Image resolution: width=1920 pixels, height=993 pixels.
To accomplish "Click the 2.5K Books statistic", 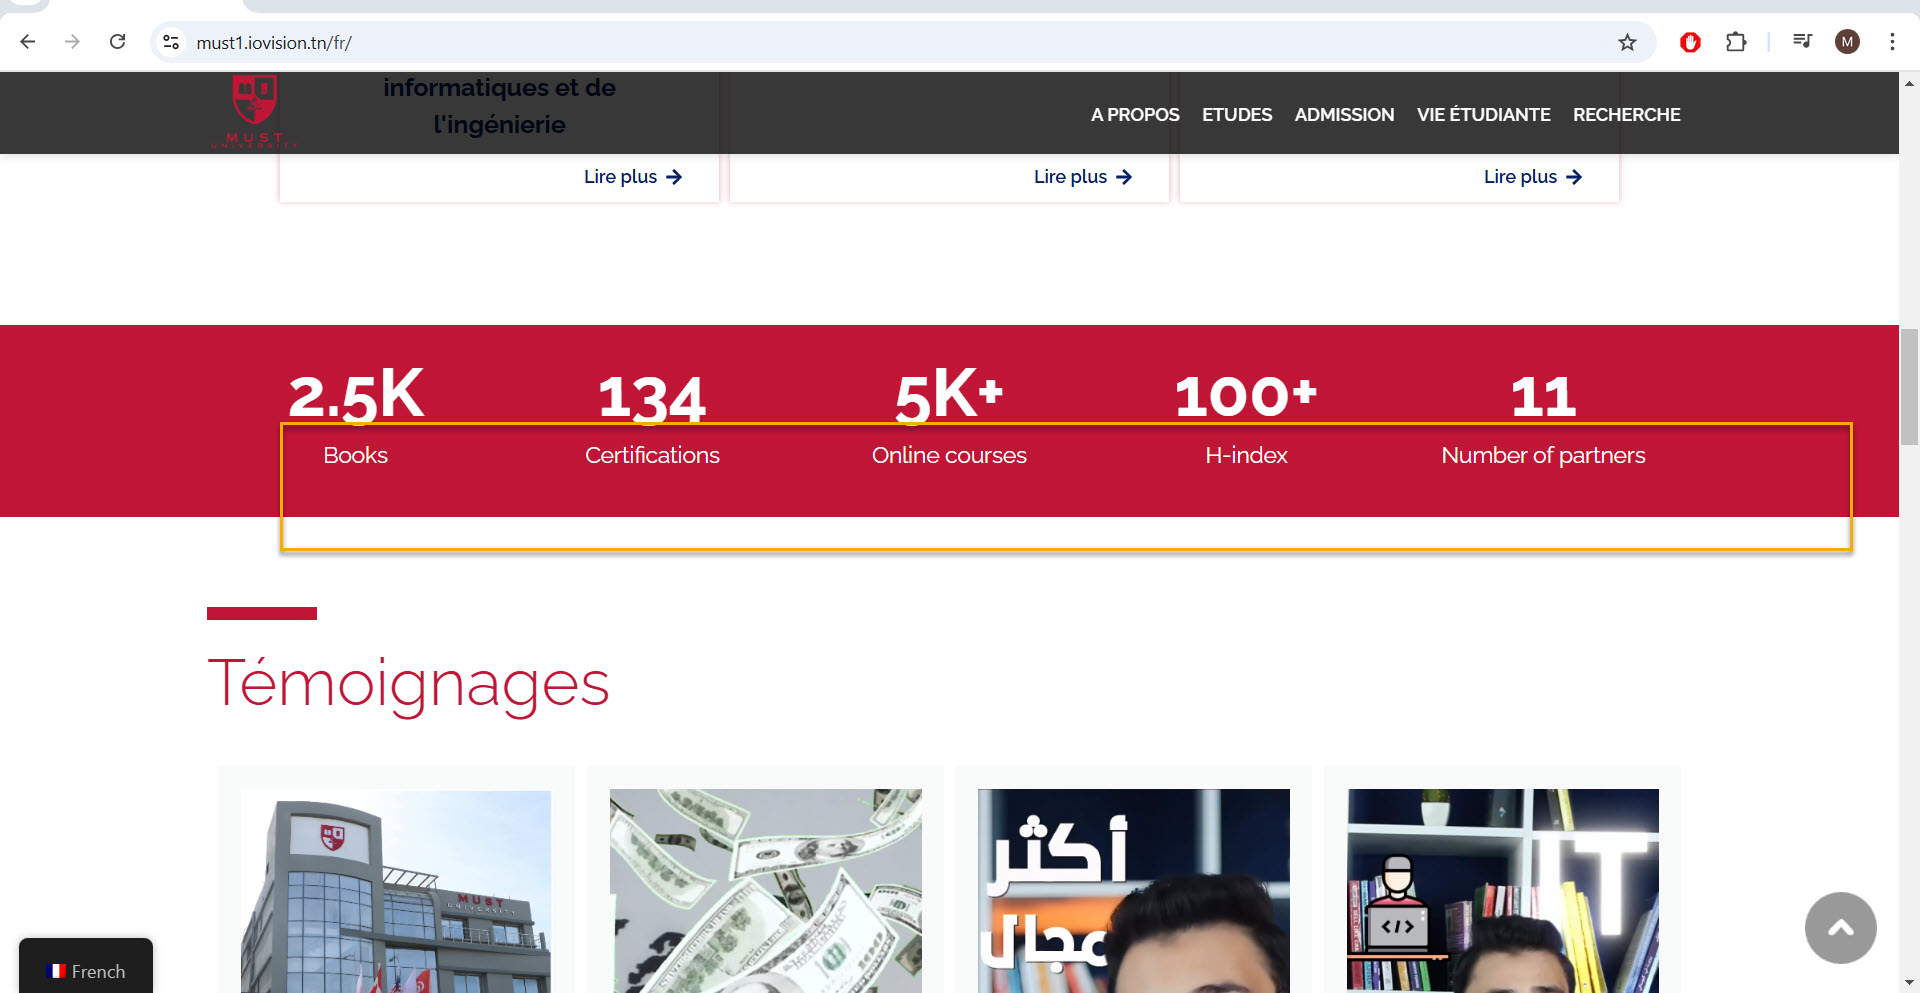I will click(x=356, y=418).
